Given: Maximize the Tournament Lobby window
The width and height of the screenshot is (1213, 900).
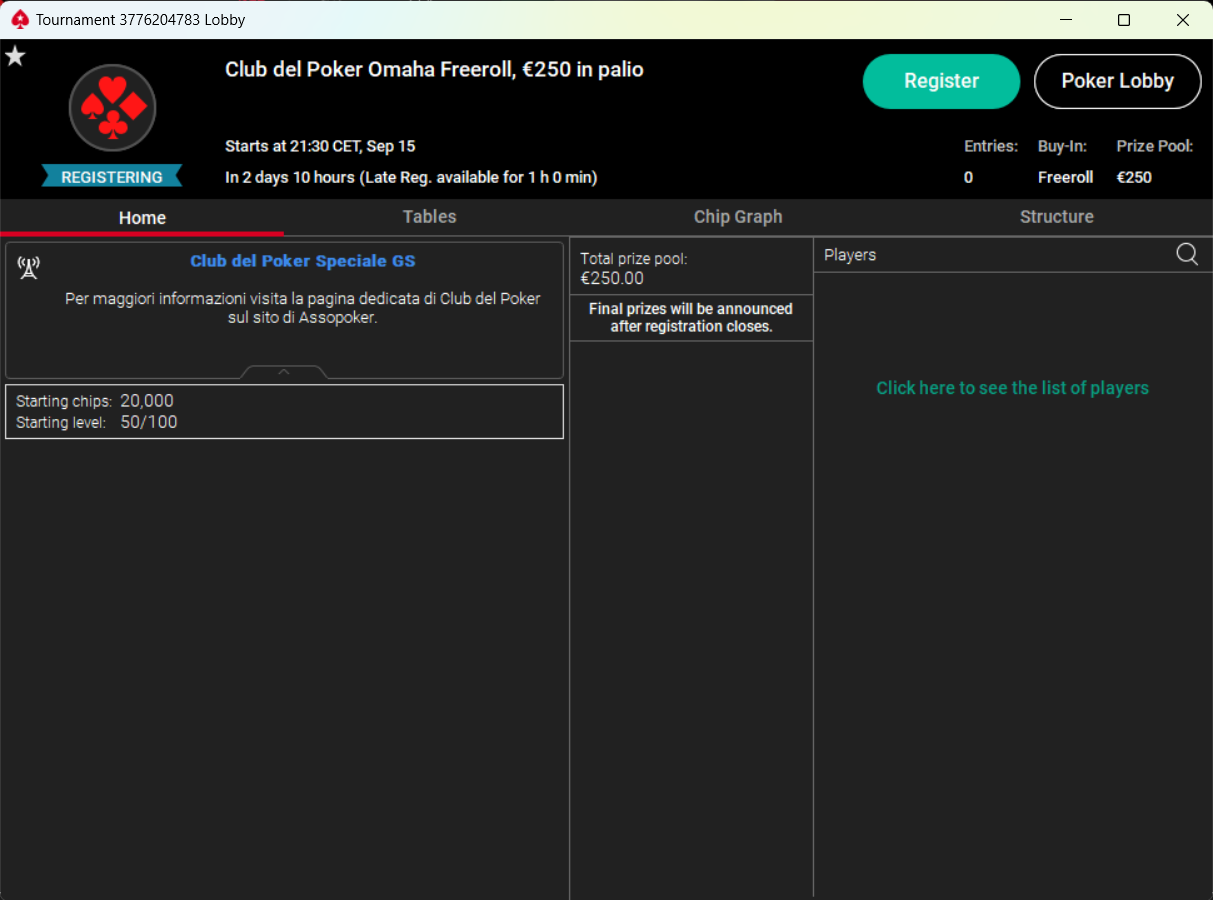Looking at the screenshot, I should coord(1124,20).
